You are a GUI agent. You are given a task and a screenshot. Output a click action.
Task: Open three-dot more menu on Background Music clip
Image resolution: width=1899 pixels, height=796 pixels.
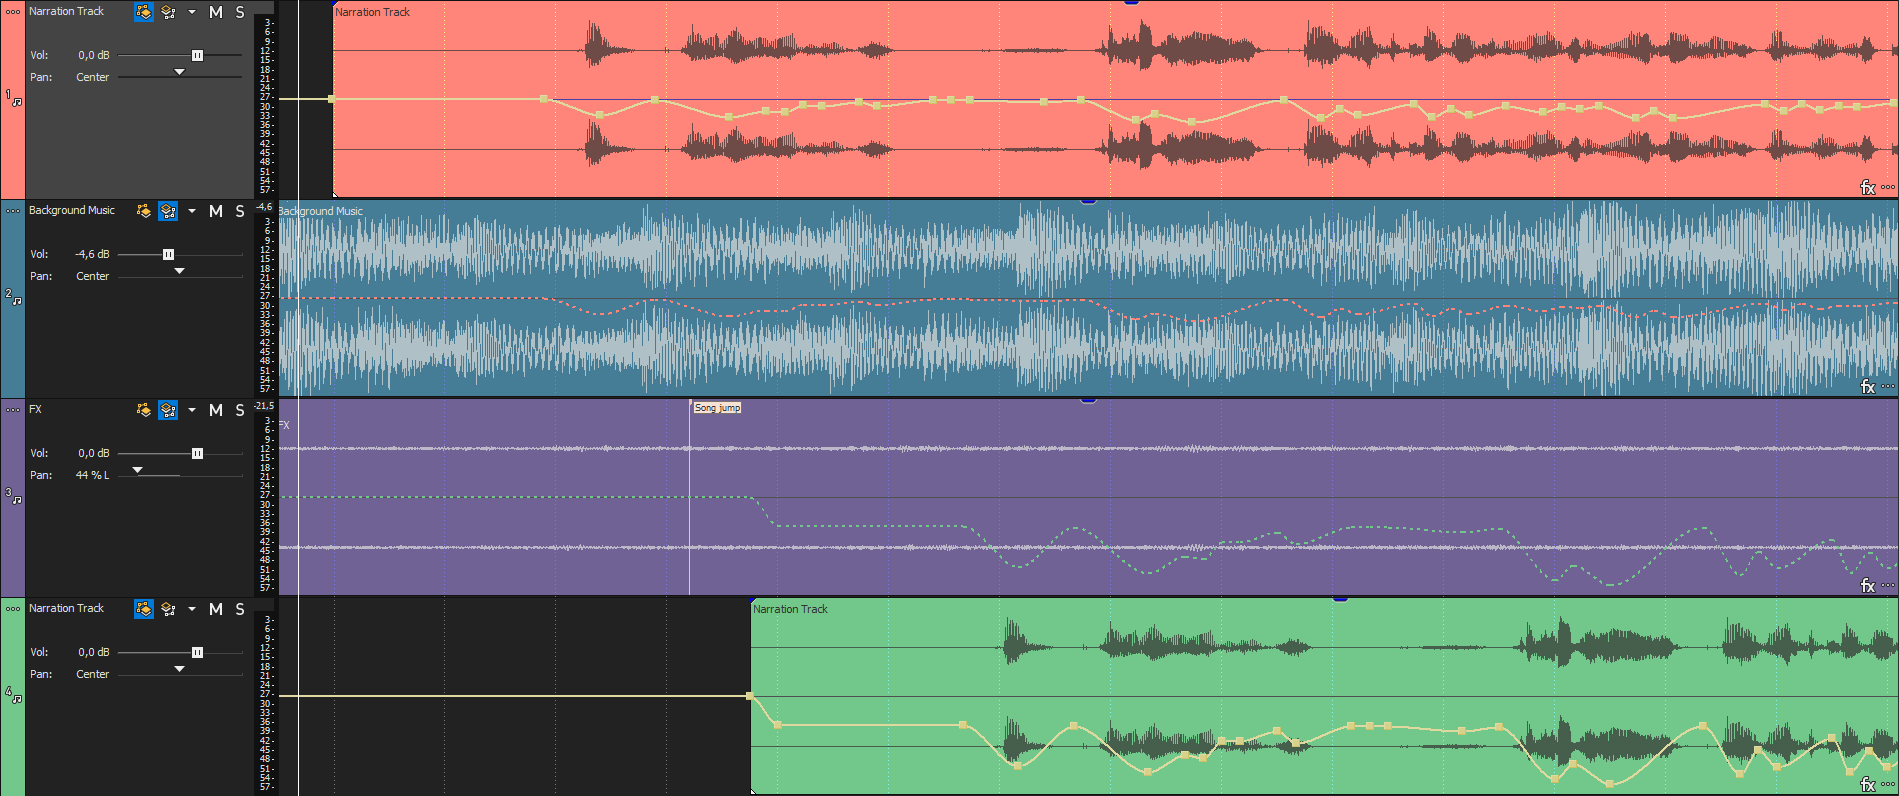(1887, 386)
